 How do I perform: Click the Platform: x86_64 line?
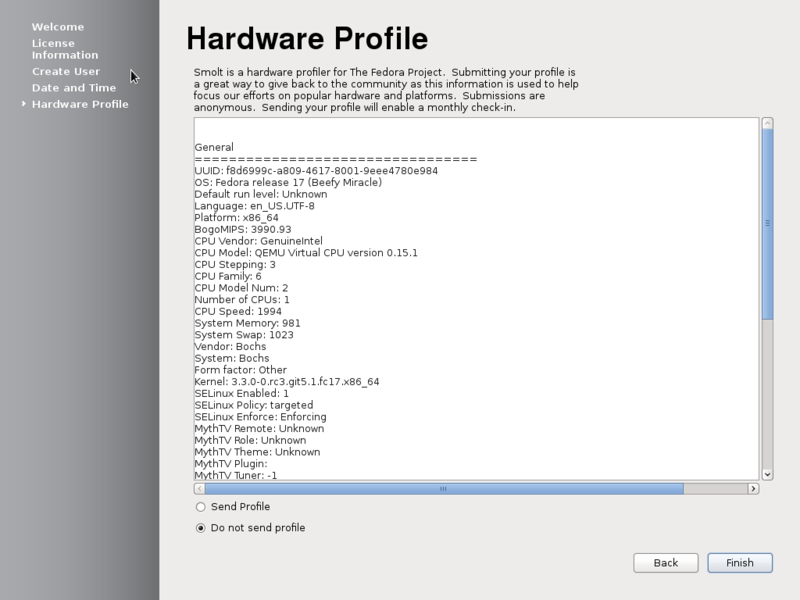click(236, 218)
